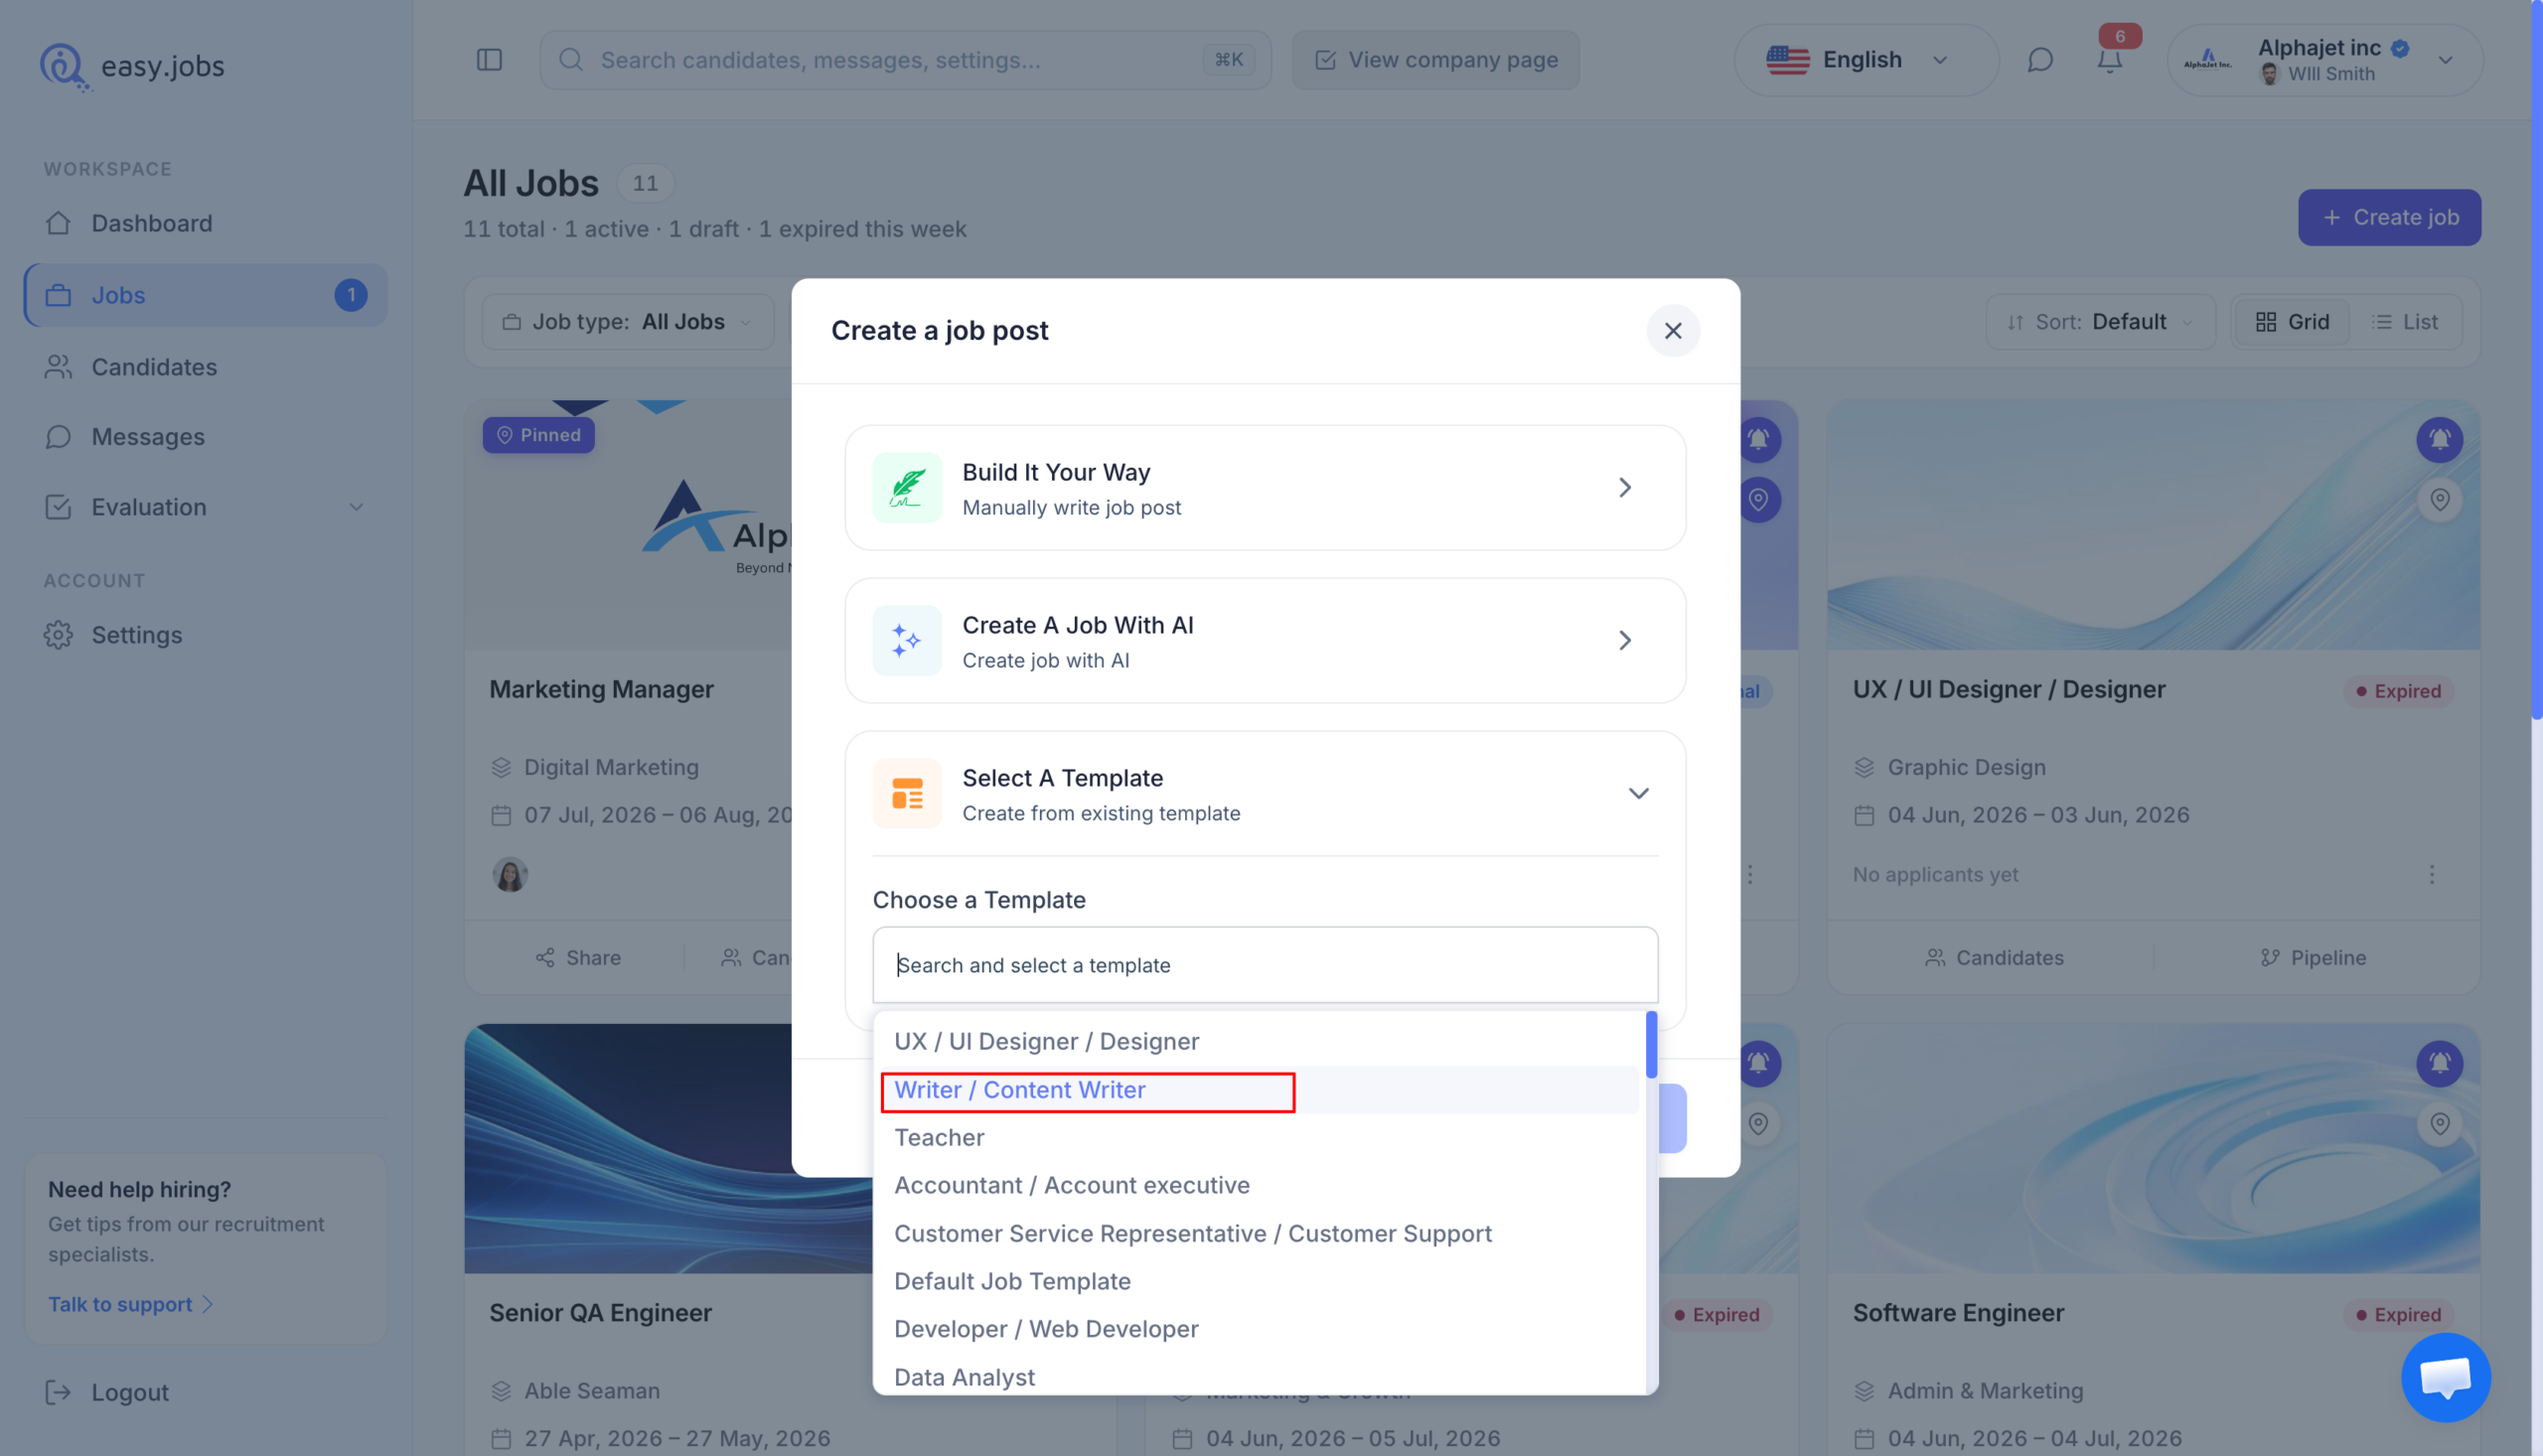Select UX / UI Designer / Designer template
The width and height of the screenshot is (2543, 1456).
click(x=1258, y=1041)
